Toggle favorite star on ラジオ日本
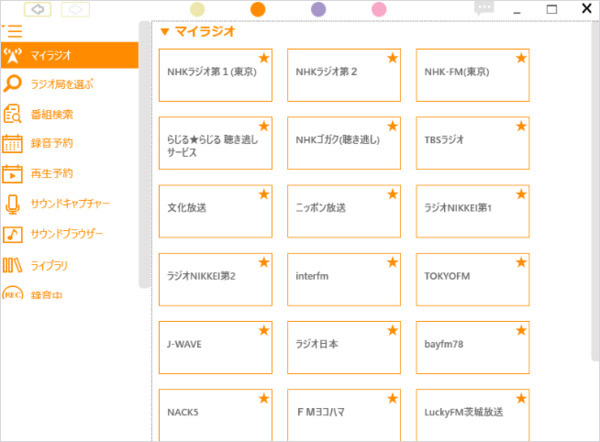Screen dimensions: 600x442 pos(393,331)
